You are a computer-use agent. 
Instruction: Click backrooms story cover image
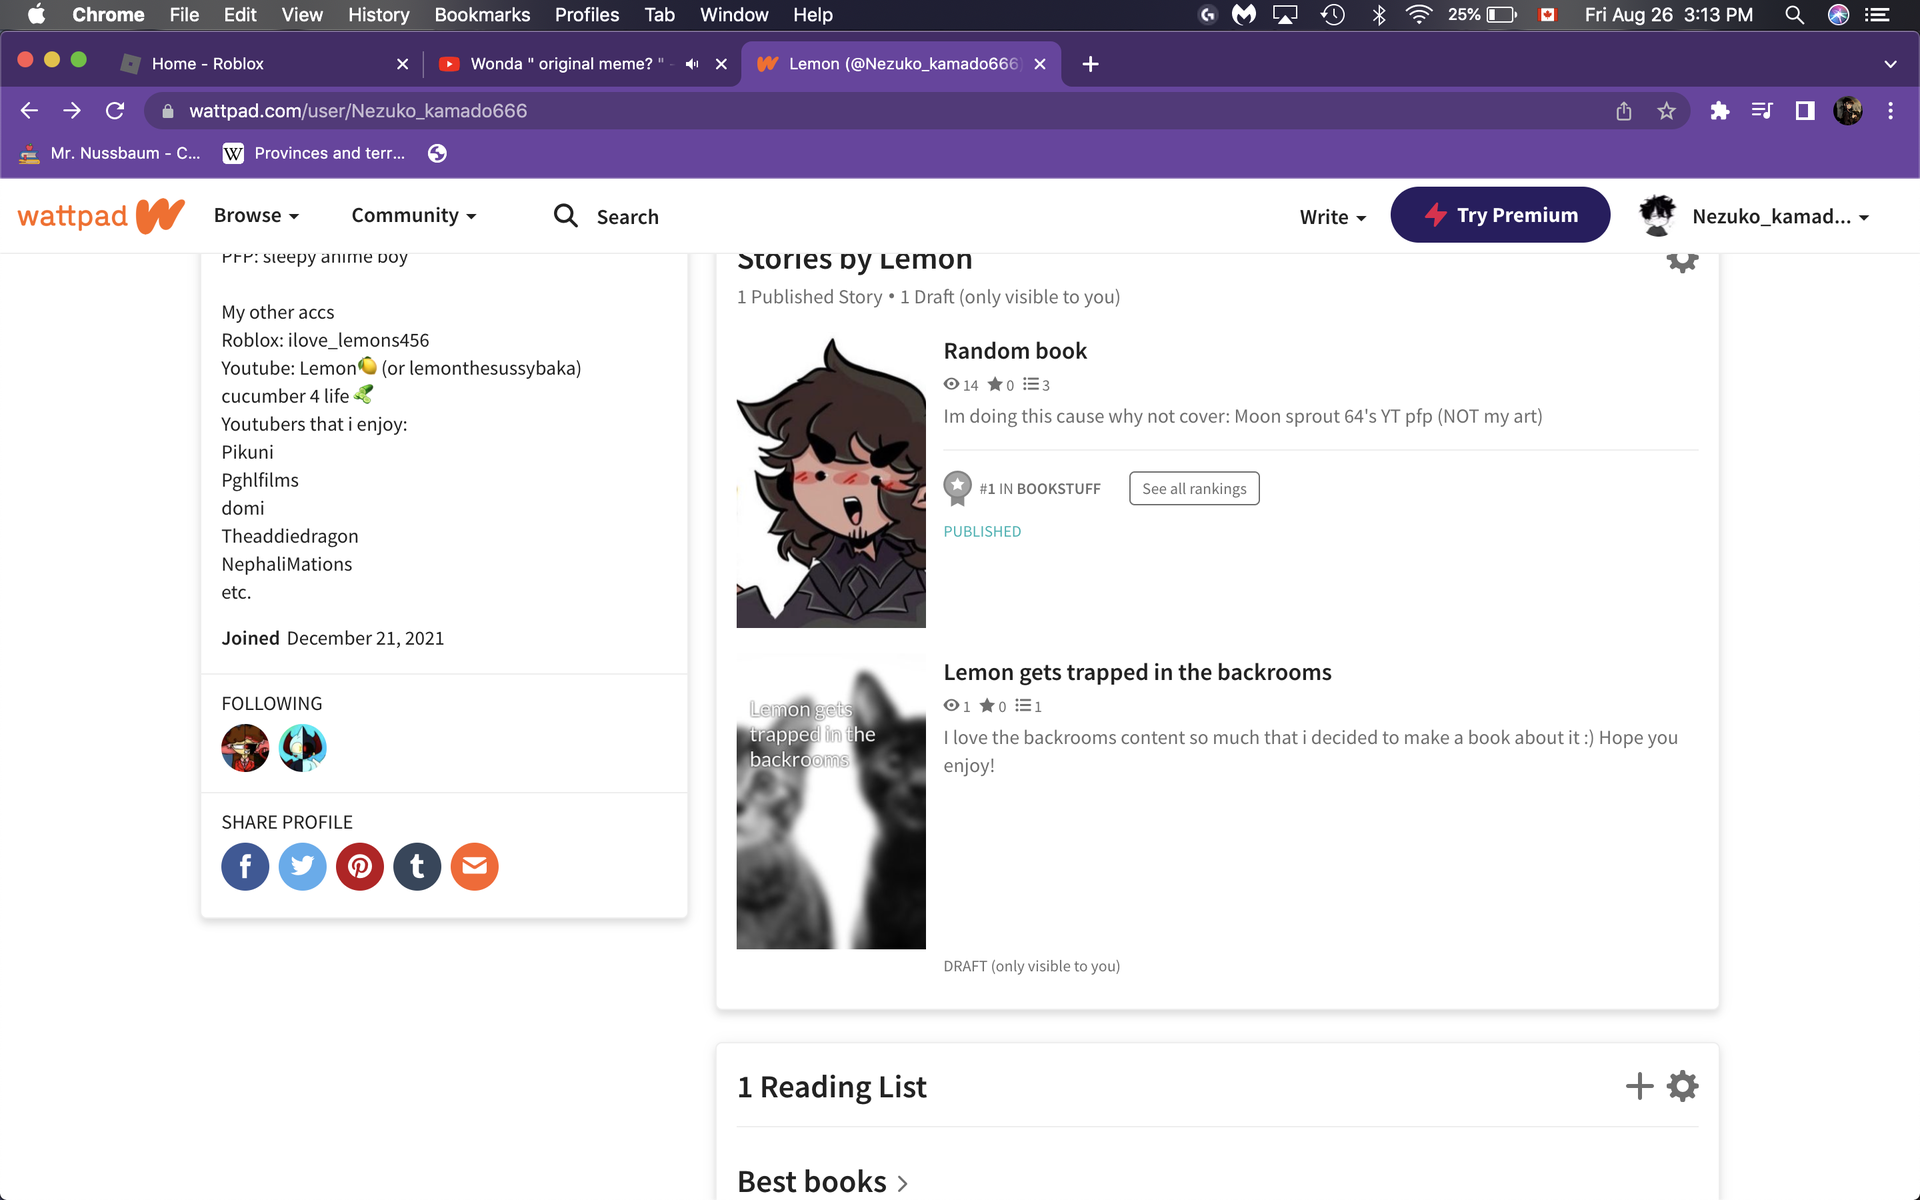[831, 803]
